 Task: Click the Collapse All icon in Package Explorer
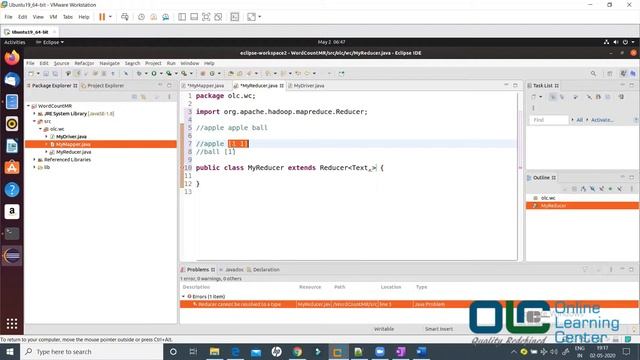134,97
